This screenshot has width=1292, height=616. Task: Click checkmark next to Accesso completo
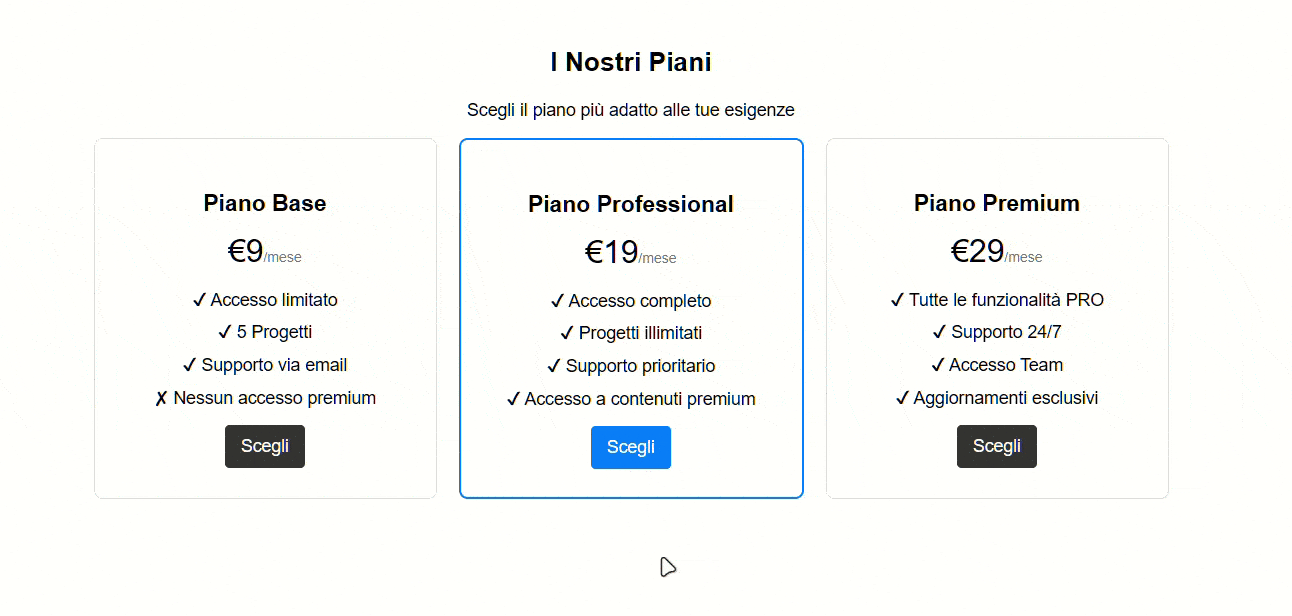point(557,301)
